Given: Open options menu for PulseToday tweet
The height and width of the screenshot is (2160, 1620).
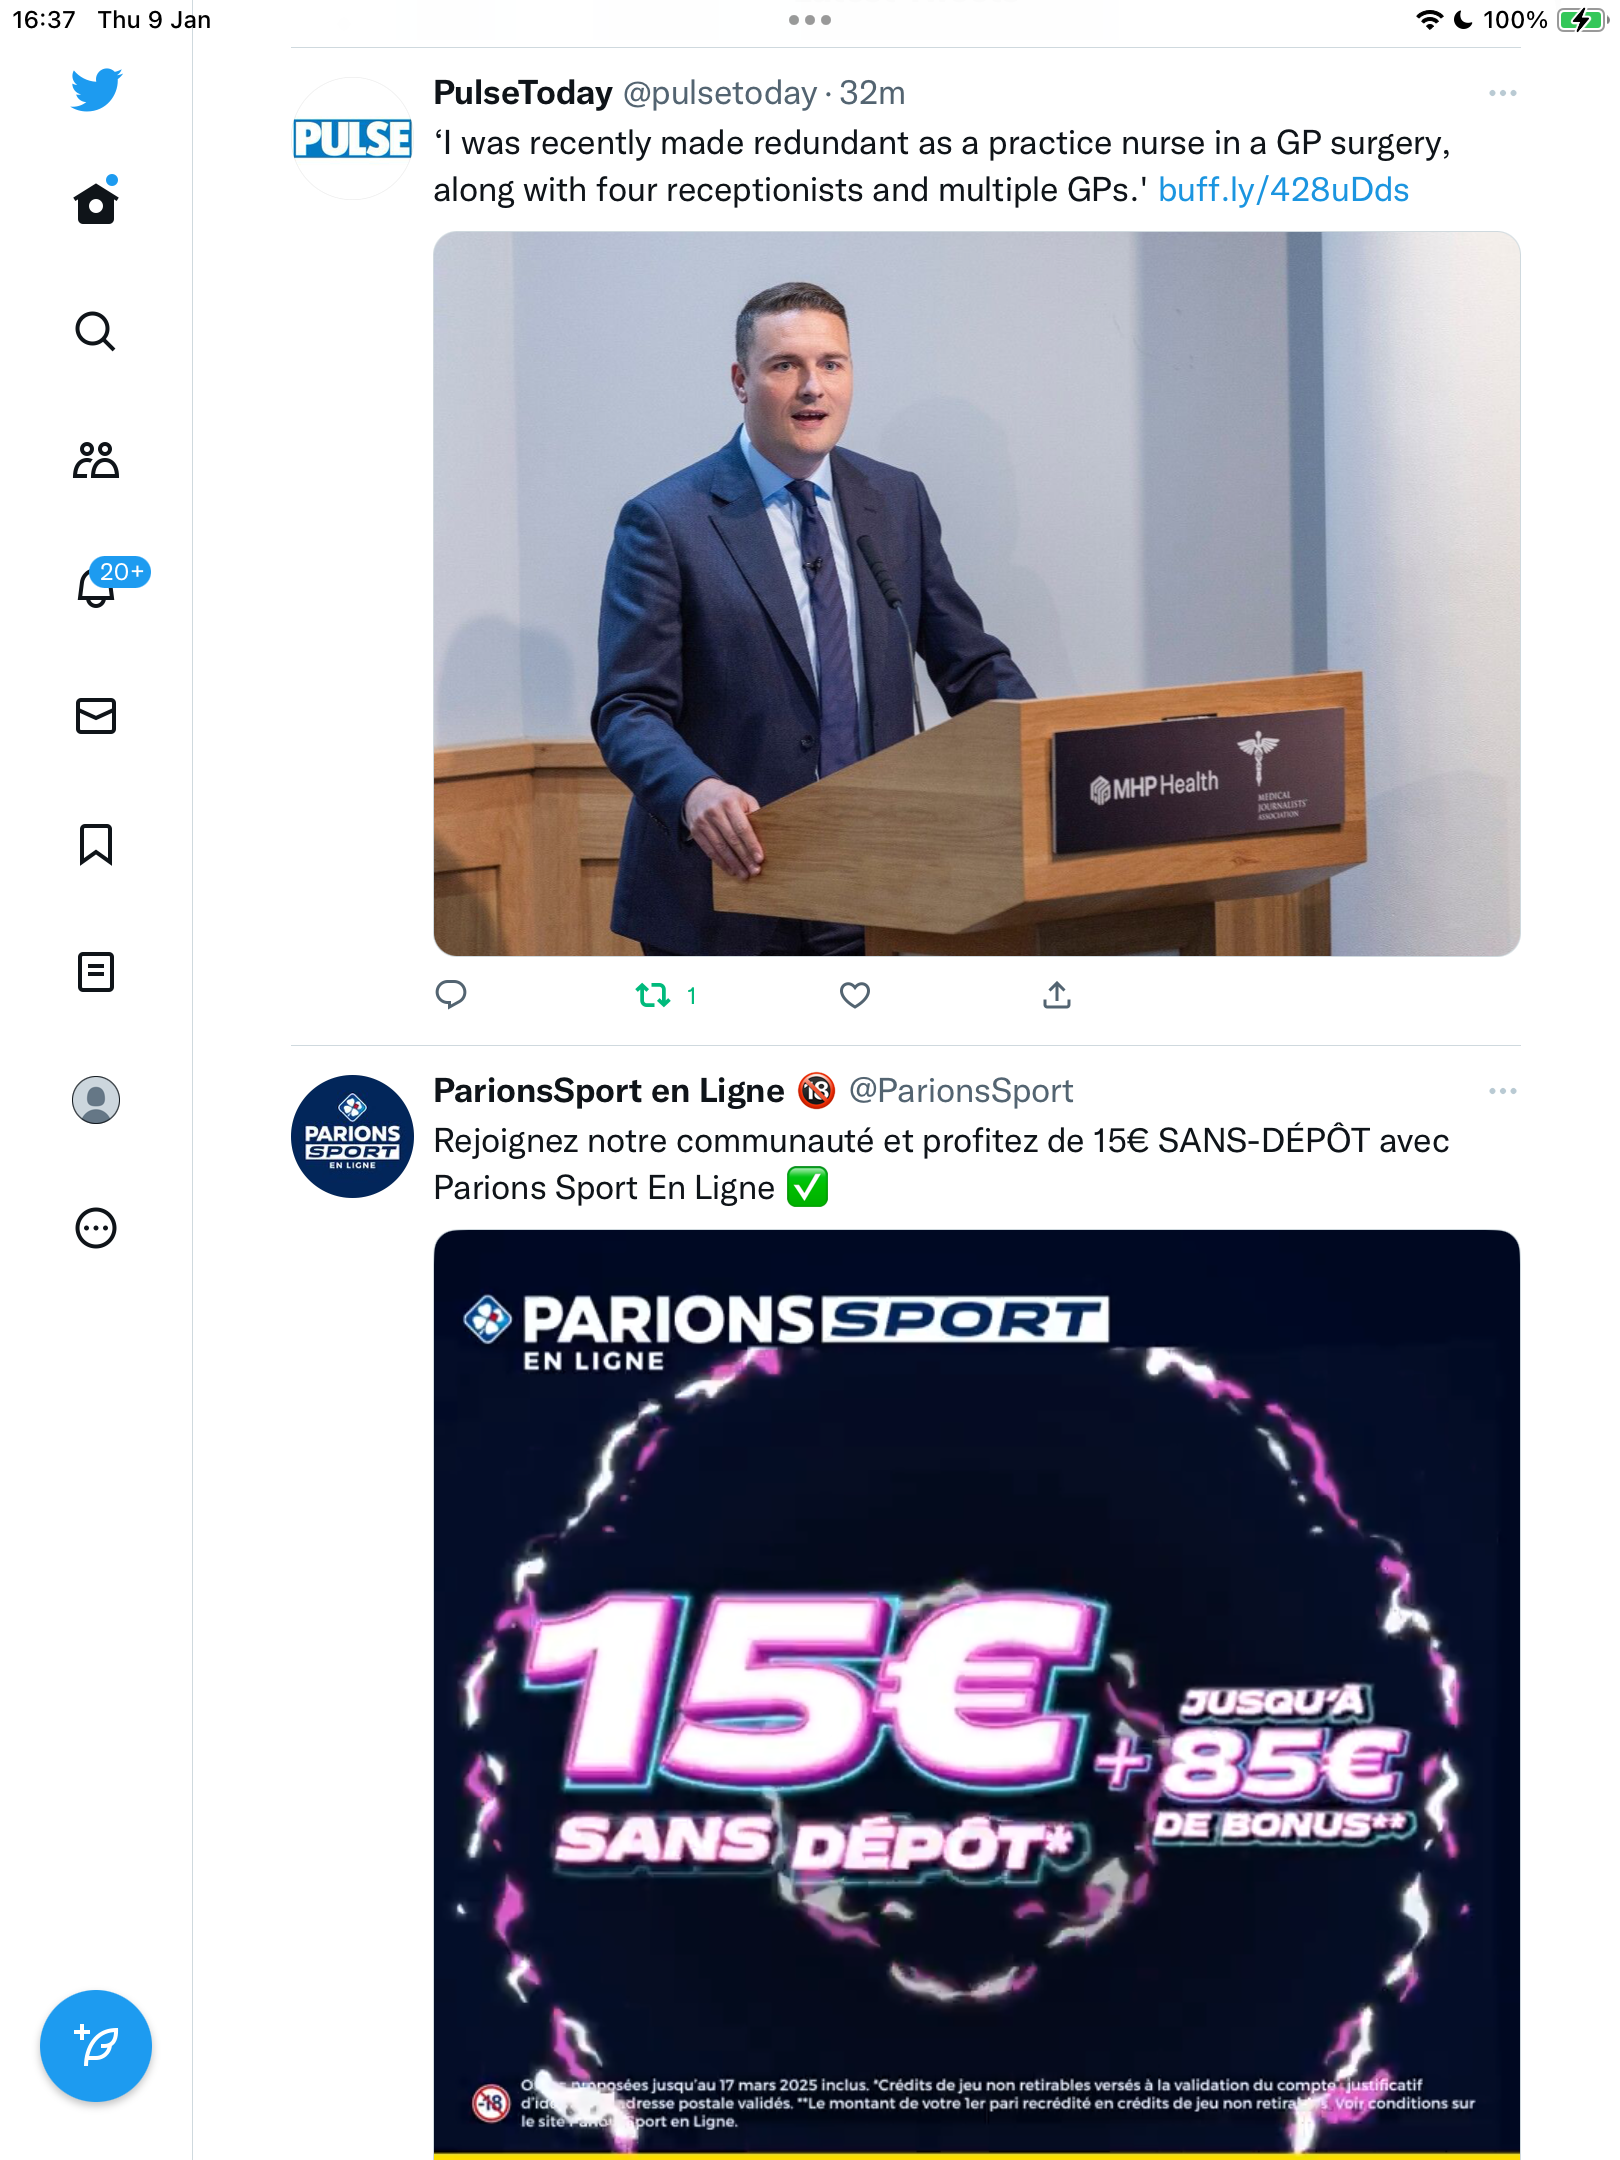Looking at the screenshot, I should 1502,93.
